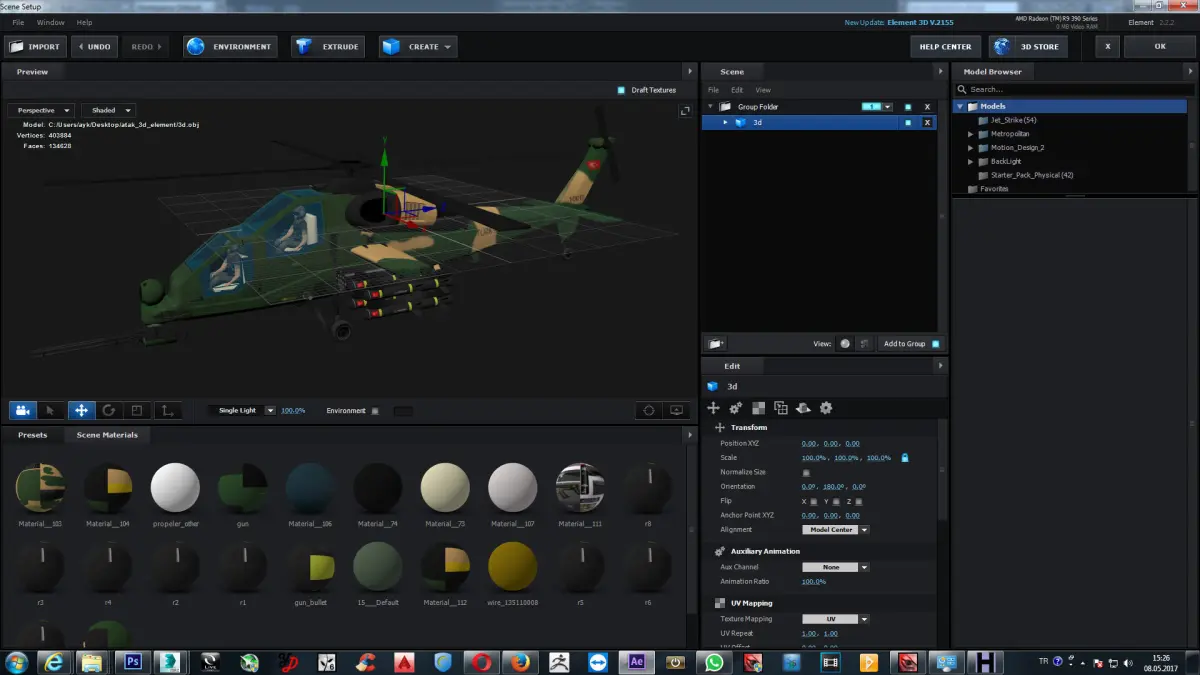Toggle the Flip Z checkbox
1200x675 pixels.
(858, 501)
